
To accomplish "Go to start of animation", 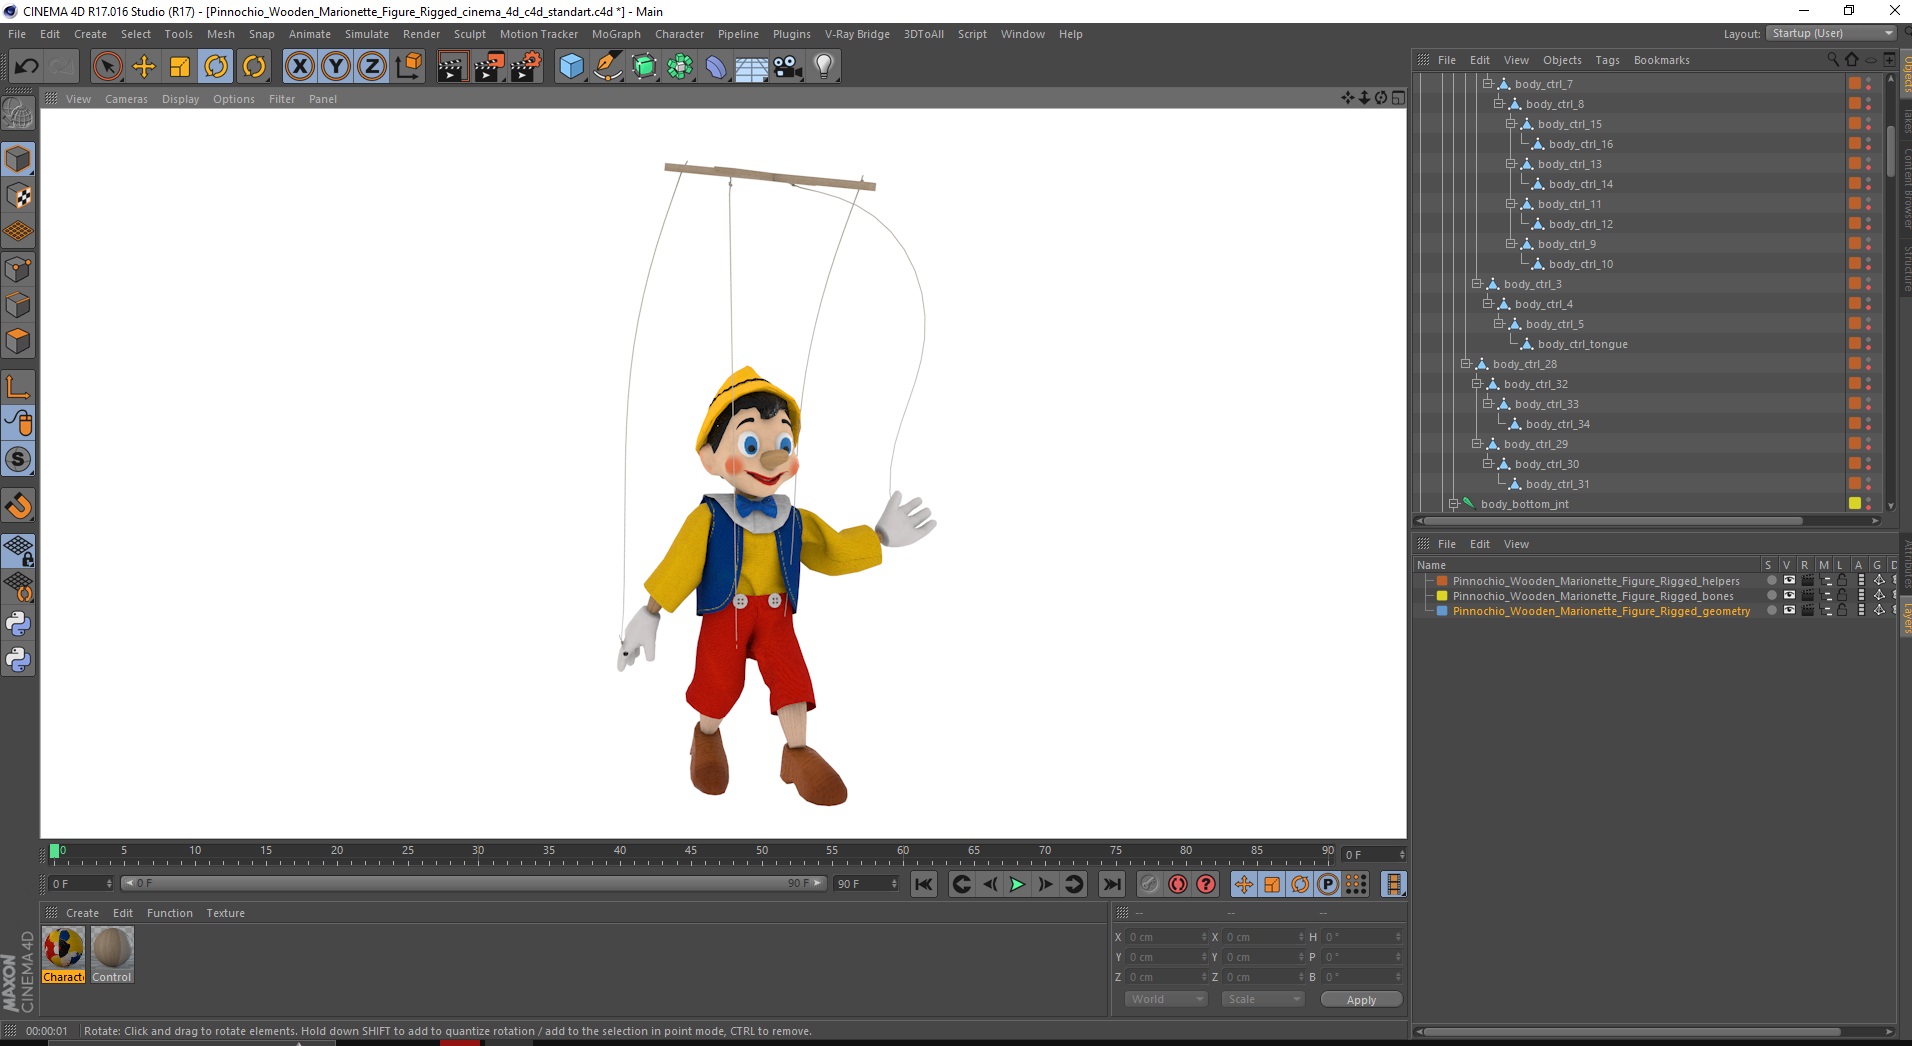I will point(924,884).
